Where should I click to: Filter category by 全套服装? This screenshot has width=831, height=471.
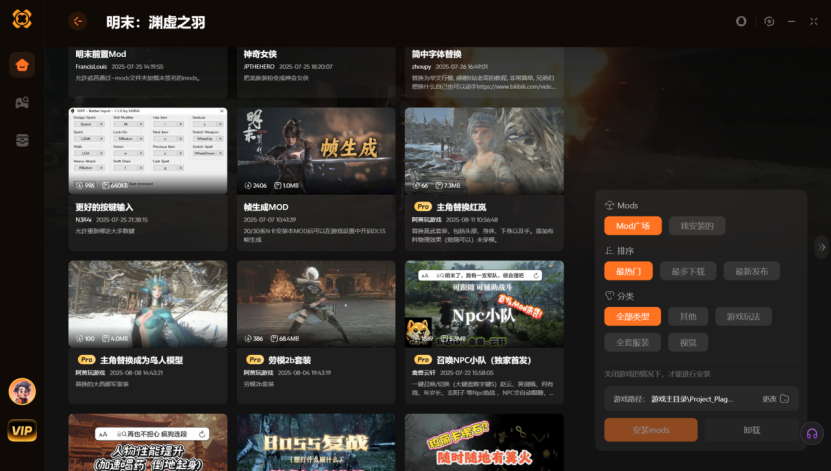click(633, 342)
